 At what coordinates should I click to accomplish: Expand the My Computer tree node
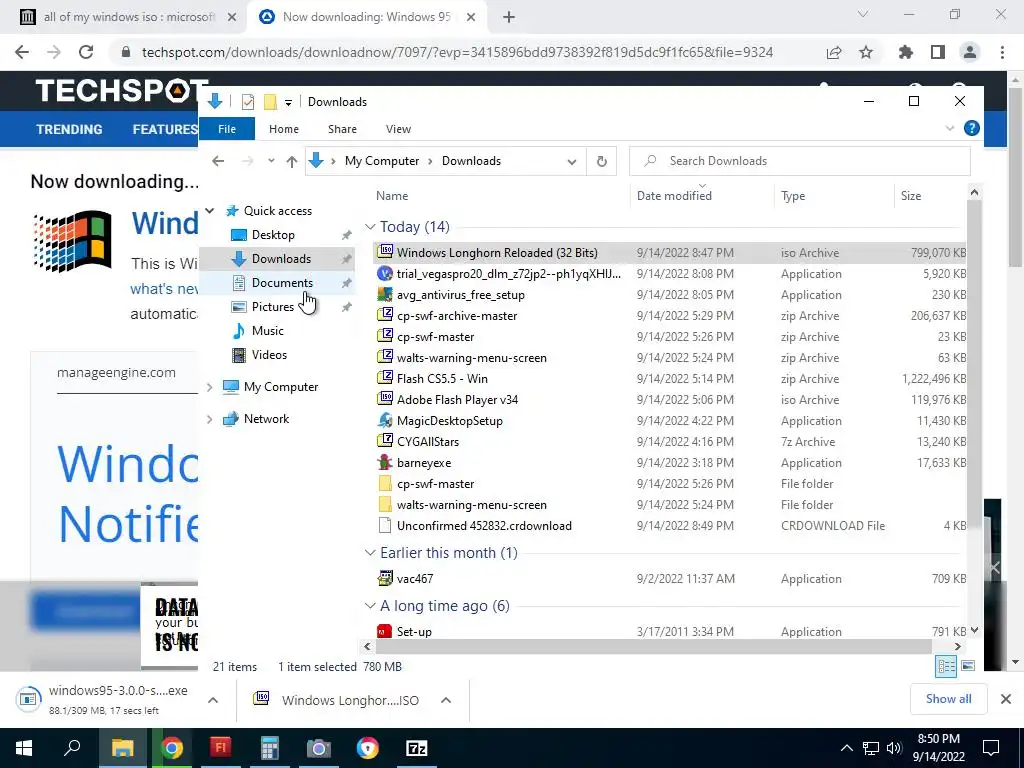click(210, 387)
